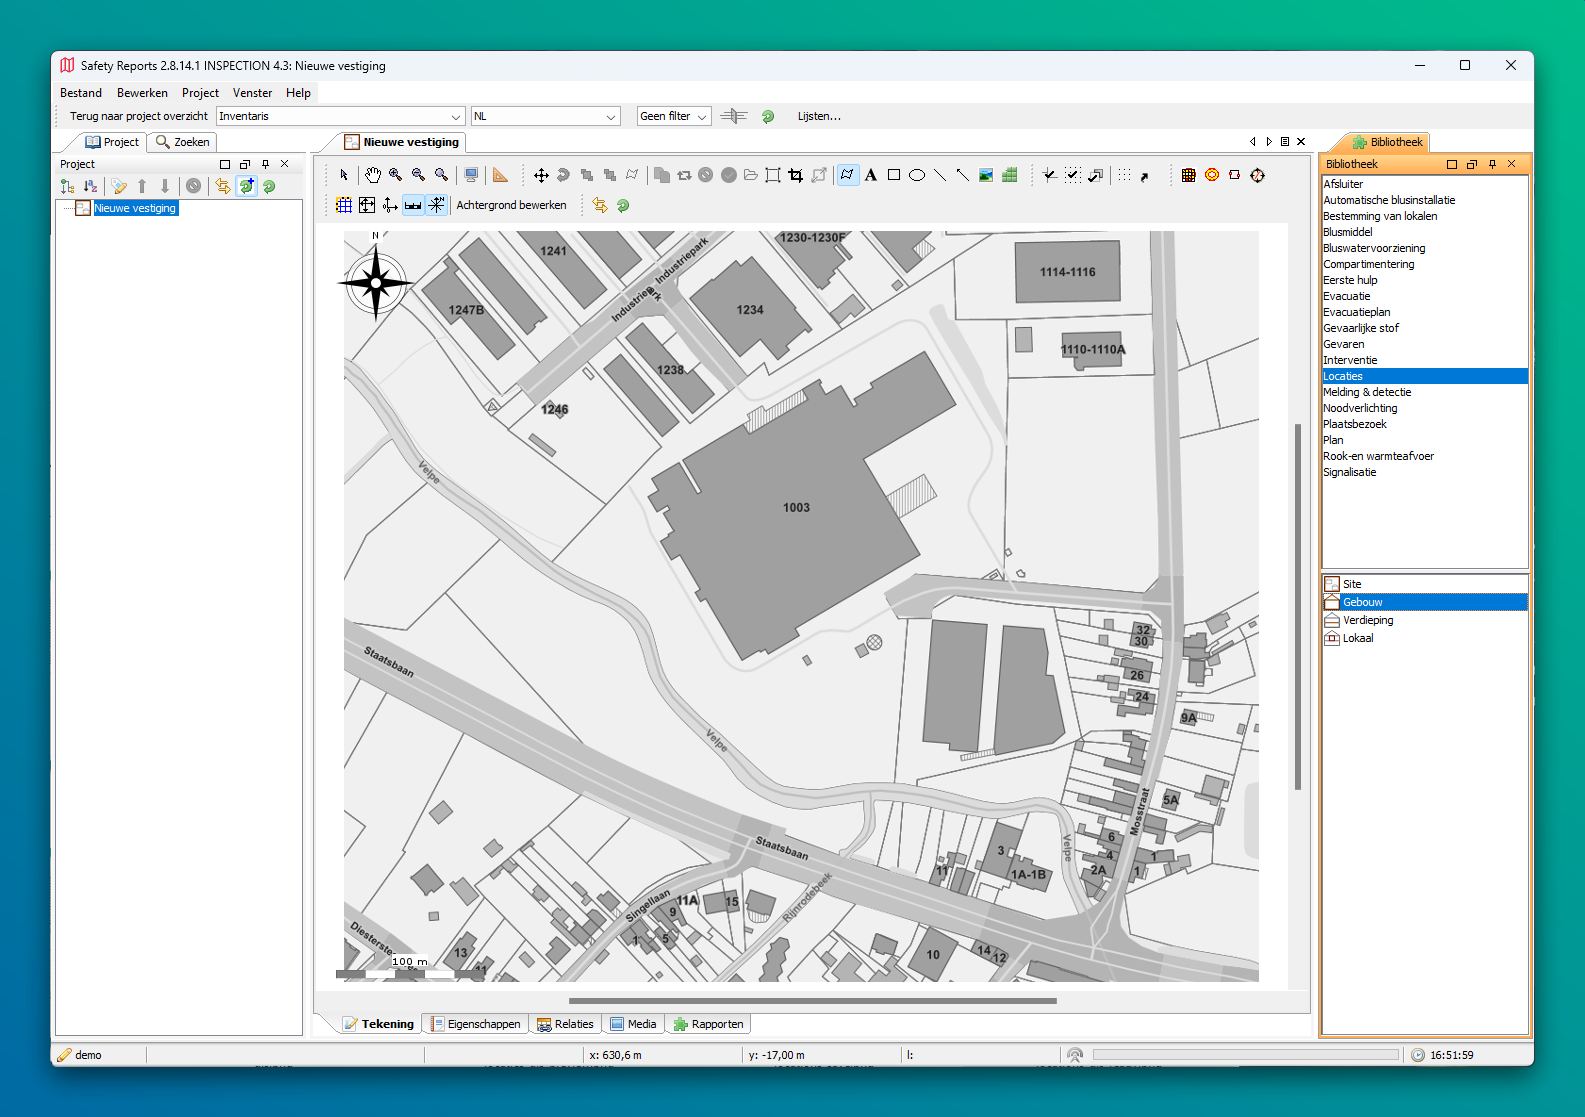Viewport: 1585px width, 1117px height.
Task: Click the move arrows tool icon
Action: point(541,175)
